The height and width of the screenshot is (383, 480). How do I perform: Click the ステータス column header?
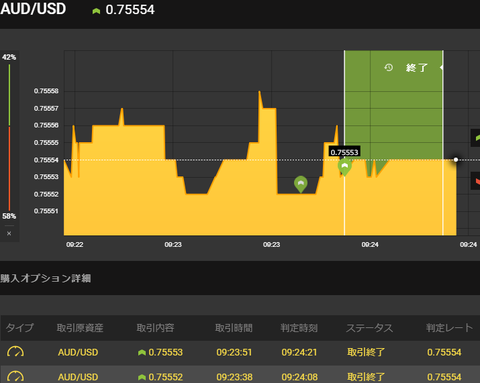tap(369, 328)
